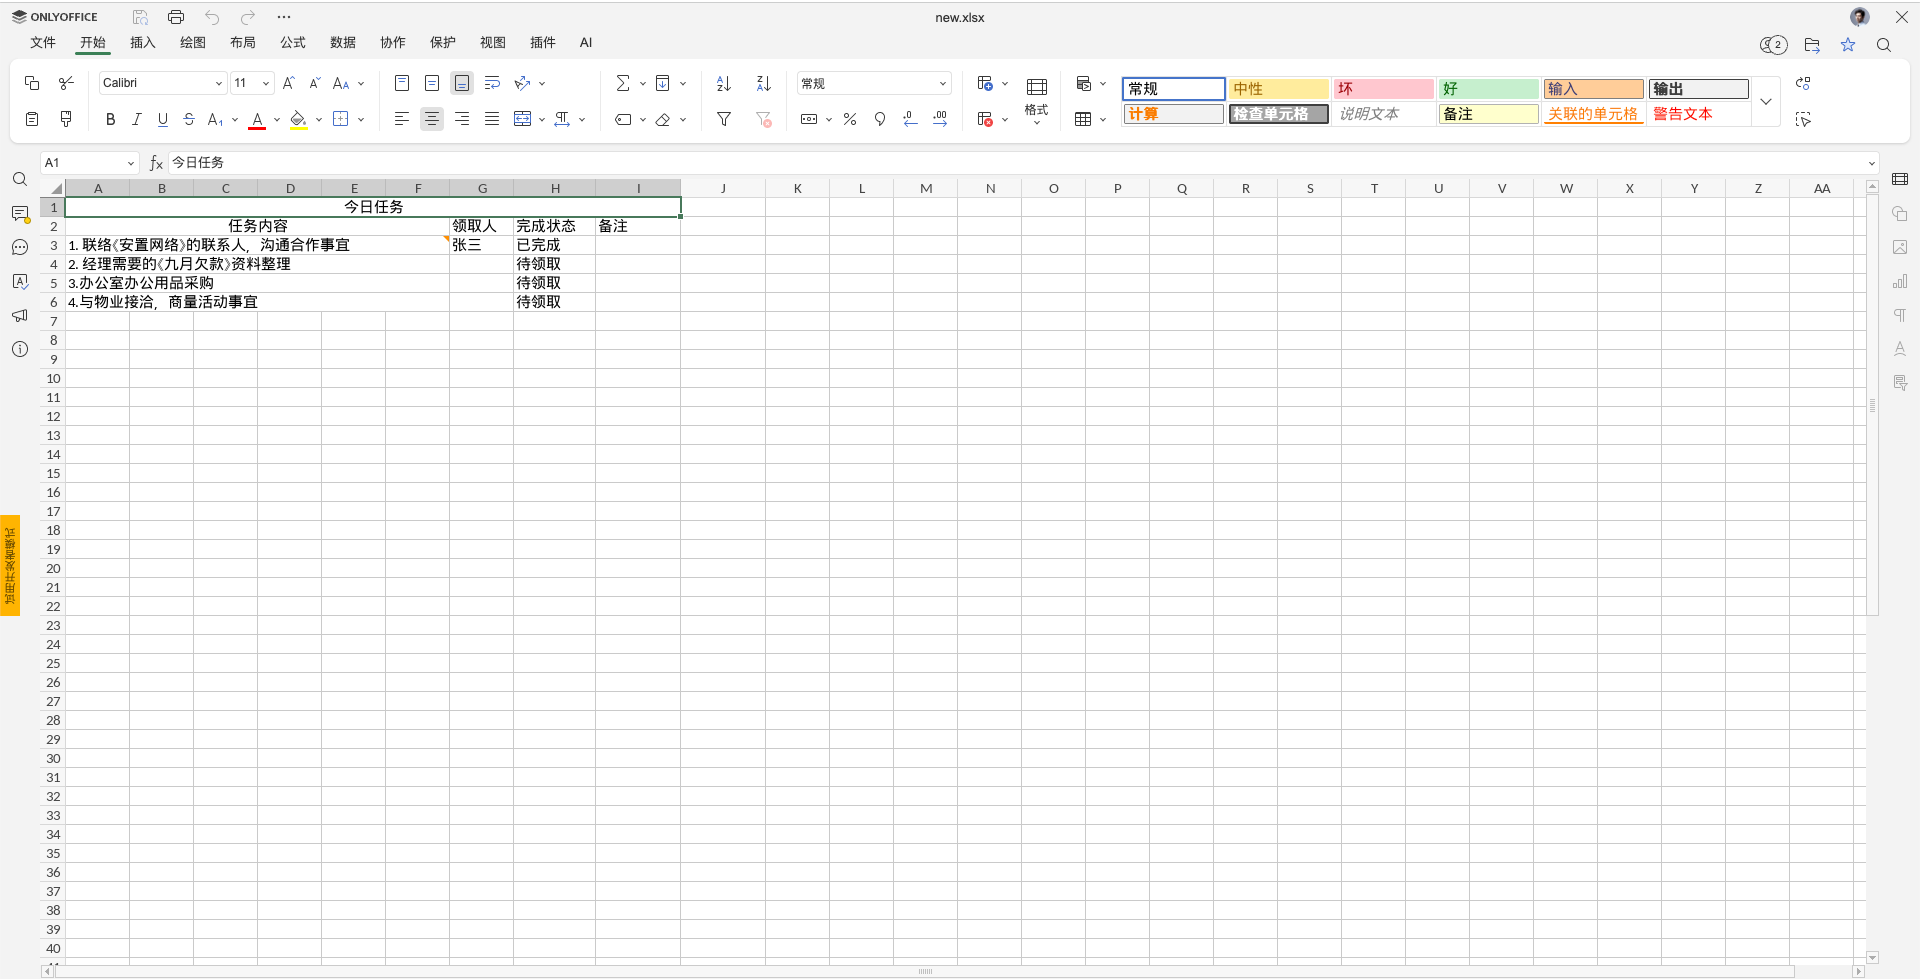Click the Copy icon
The height and width of the screenshot is (979, 1920).
[32, 83]
